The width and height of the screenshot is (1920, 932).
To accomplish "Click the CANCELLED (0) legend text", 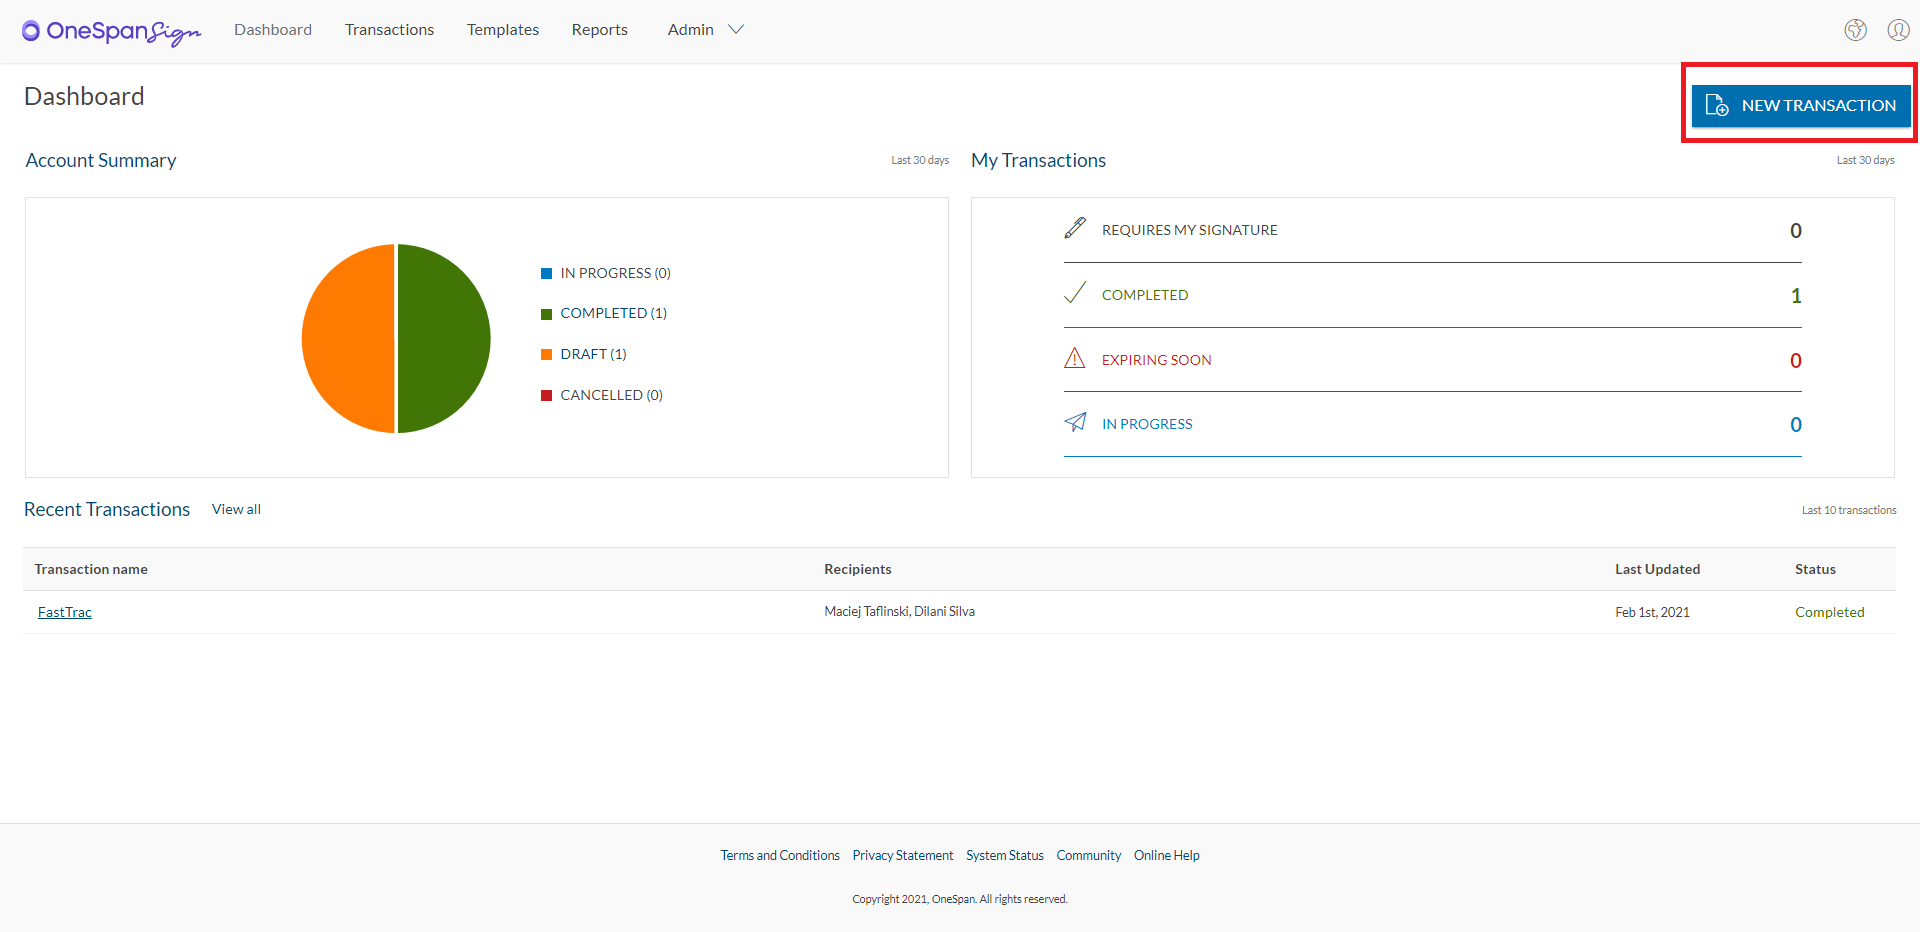I will [x=612, y=395].
